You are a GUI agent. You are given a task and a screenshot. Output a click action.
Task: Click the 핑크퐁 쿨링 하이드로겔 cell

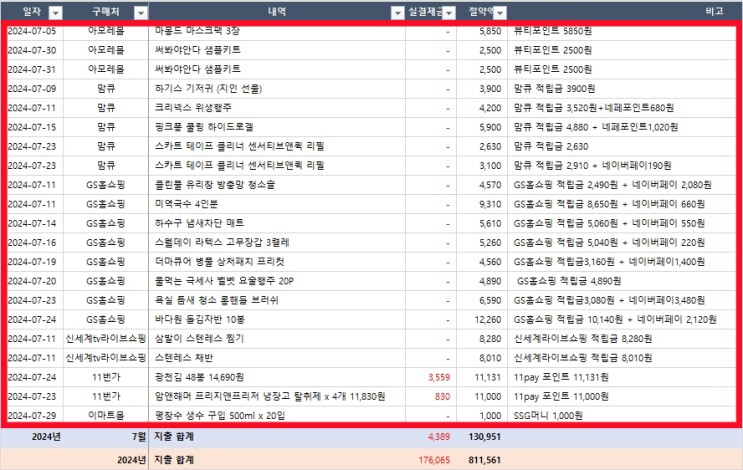click(204, 127)
